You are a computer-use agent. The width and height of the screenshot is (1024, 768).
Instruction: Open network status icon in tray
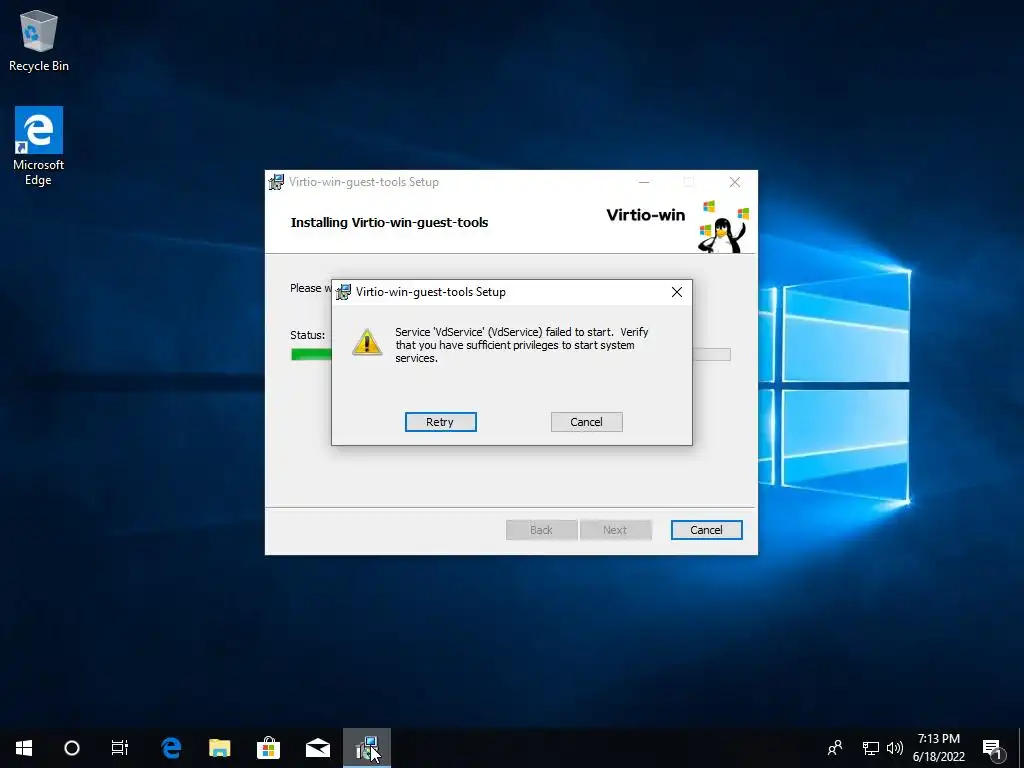(871, 748)
